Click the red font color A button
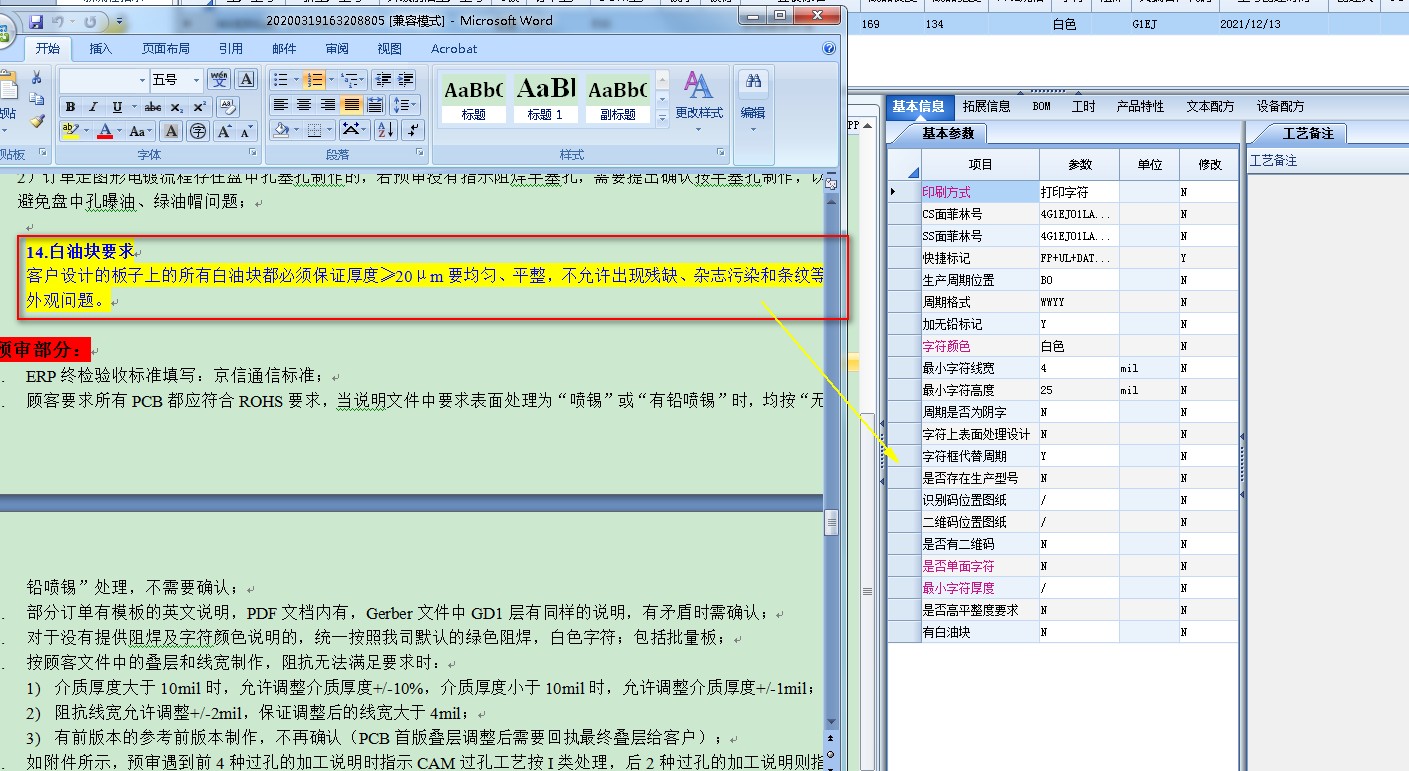 (105, 131)
